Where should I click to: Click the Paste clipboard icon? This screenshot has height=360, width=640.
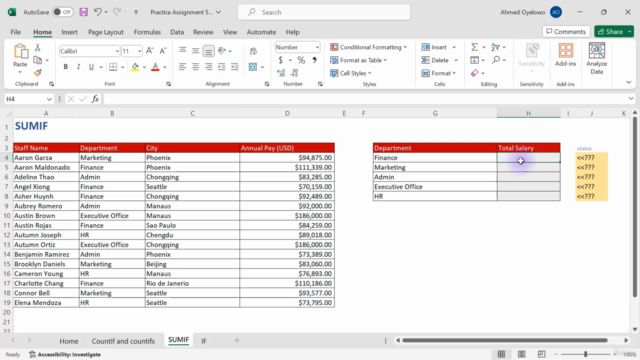[20, 52]
